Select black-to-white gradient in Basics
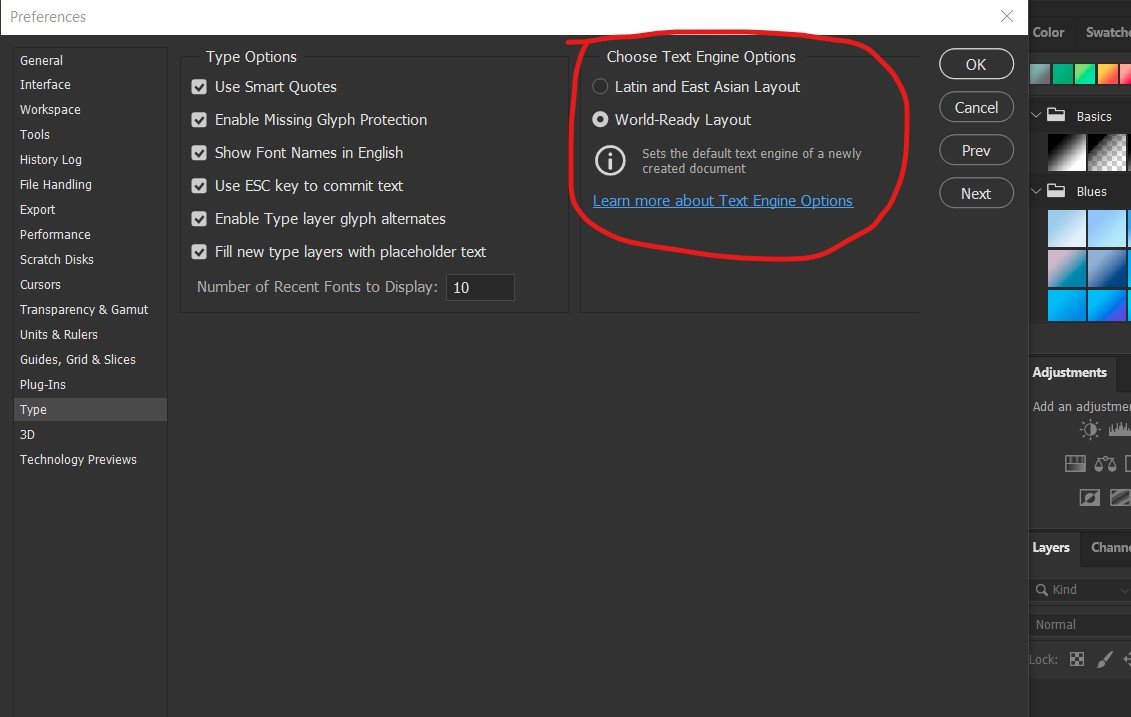This screenshot has height=717, width=1131. point(1066,152)
